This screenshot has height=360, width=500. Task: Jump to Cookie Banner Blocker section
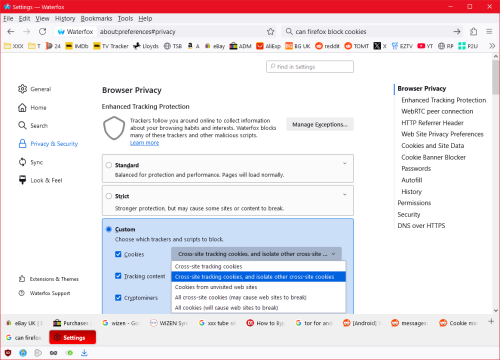pyautogui.click(x=433, y=157)
